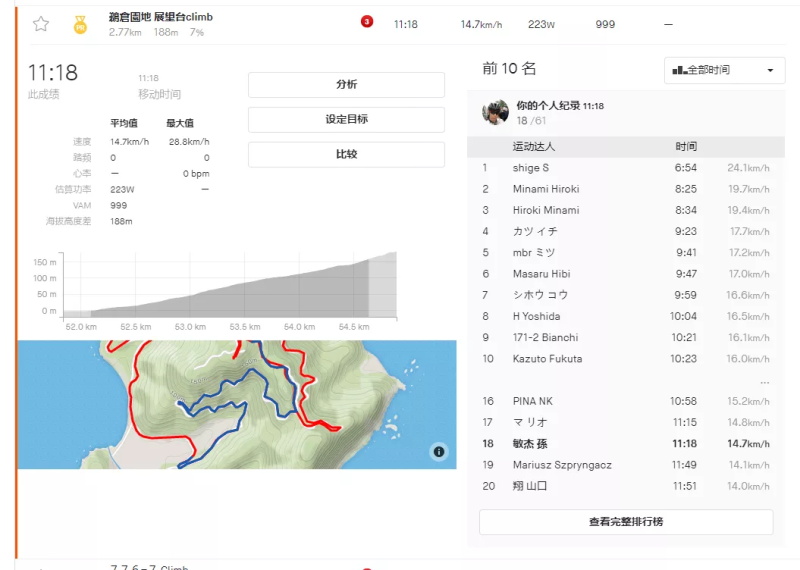Open 查看完整排行榜 full leaderboard
The height and width of the screenshot is (570, 800).
click(625, 522)
